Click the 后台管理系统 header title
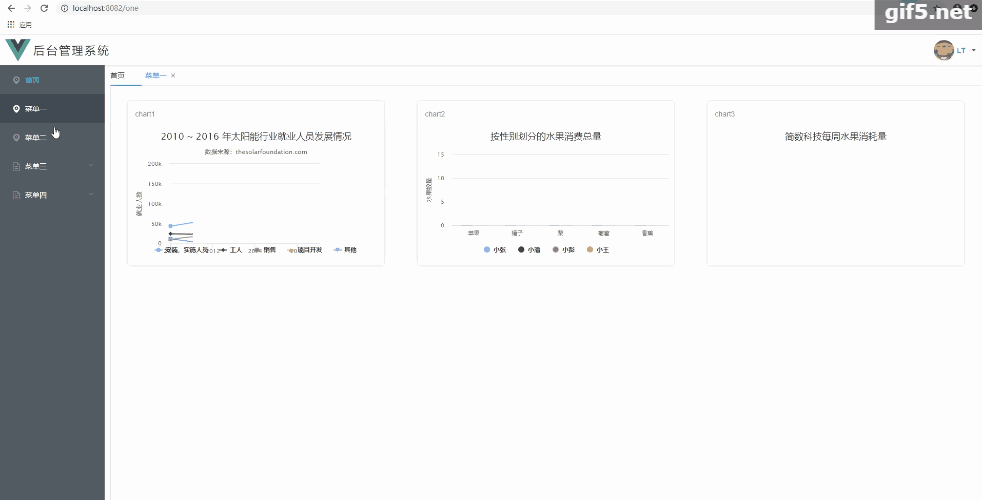Viewport: 982px width, 500px height. pos(71,51)
